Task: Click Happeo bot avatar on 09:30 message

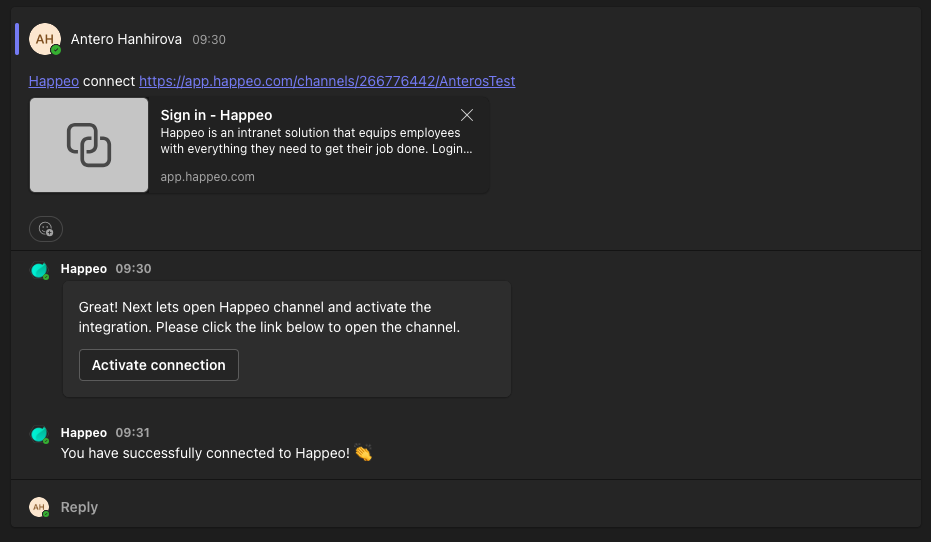Action: (x=40, y=271)
